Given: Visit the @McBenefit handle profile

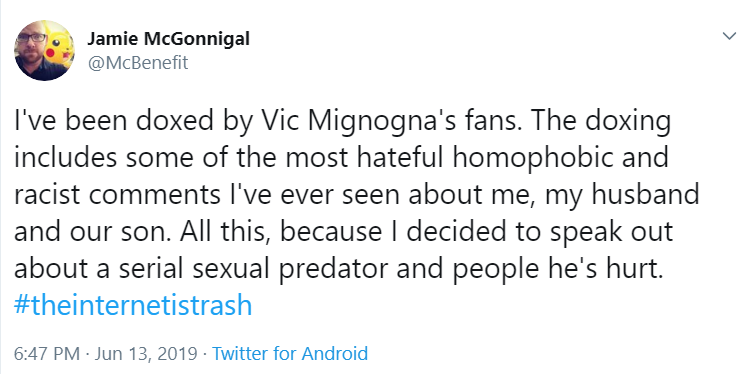Looking at the screenshot, I should pyautogui.click(x=138, y=63).
